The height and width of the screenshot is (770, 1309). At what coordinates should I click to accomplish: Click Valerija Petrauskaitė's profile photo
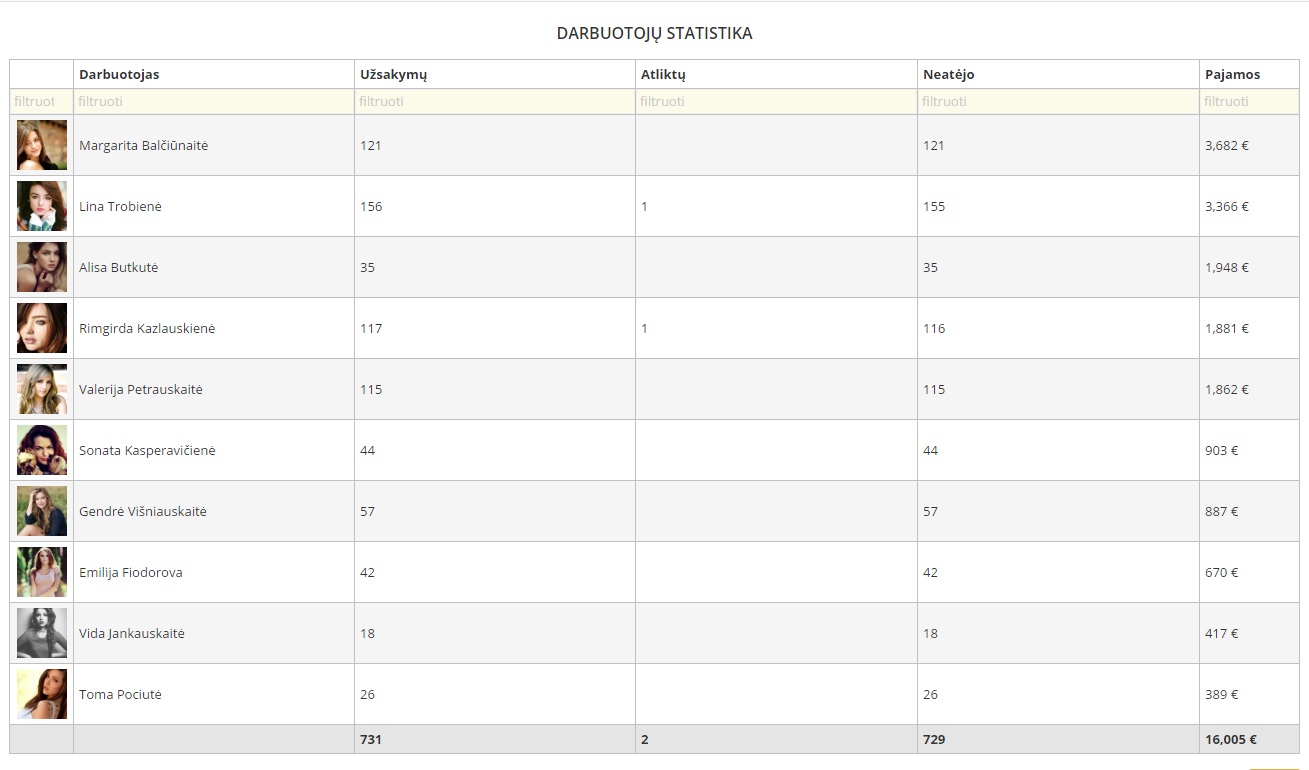[42, 389]
